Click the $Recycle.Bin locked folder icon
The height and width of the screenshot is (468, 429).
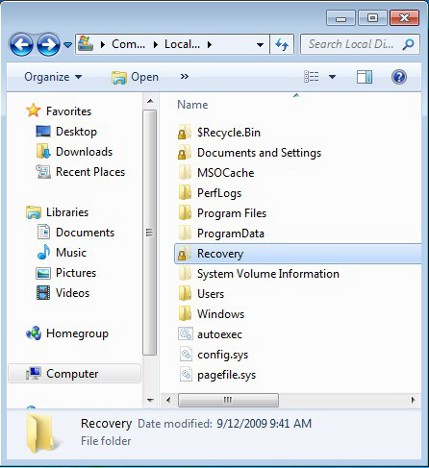(184, 132)
